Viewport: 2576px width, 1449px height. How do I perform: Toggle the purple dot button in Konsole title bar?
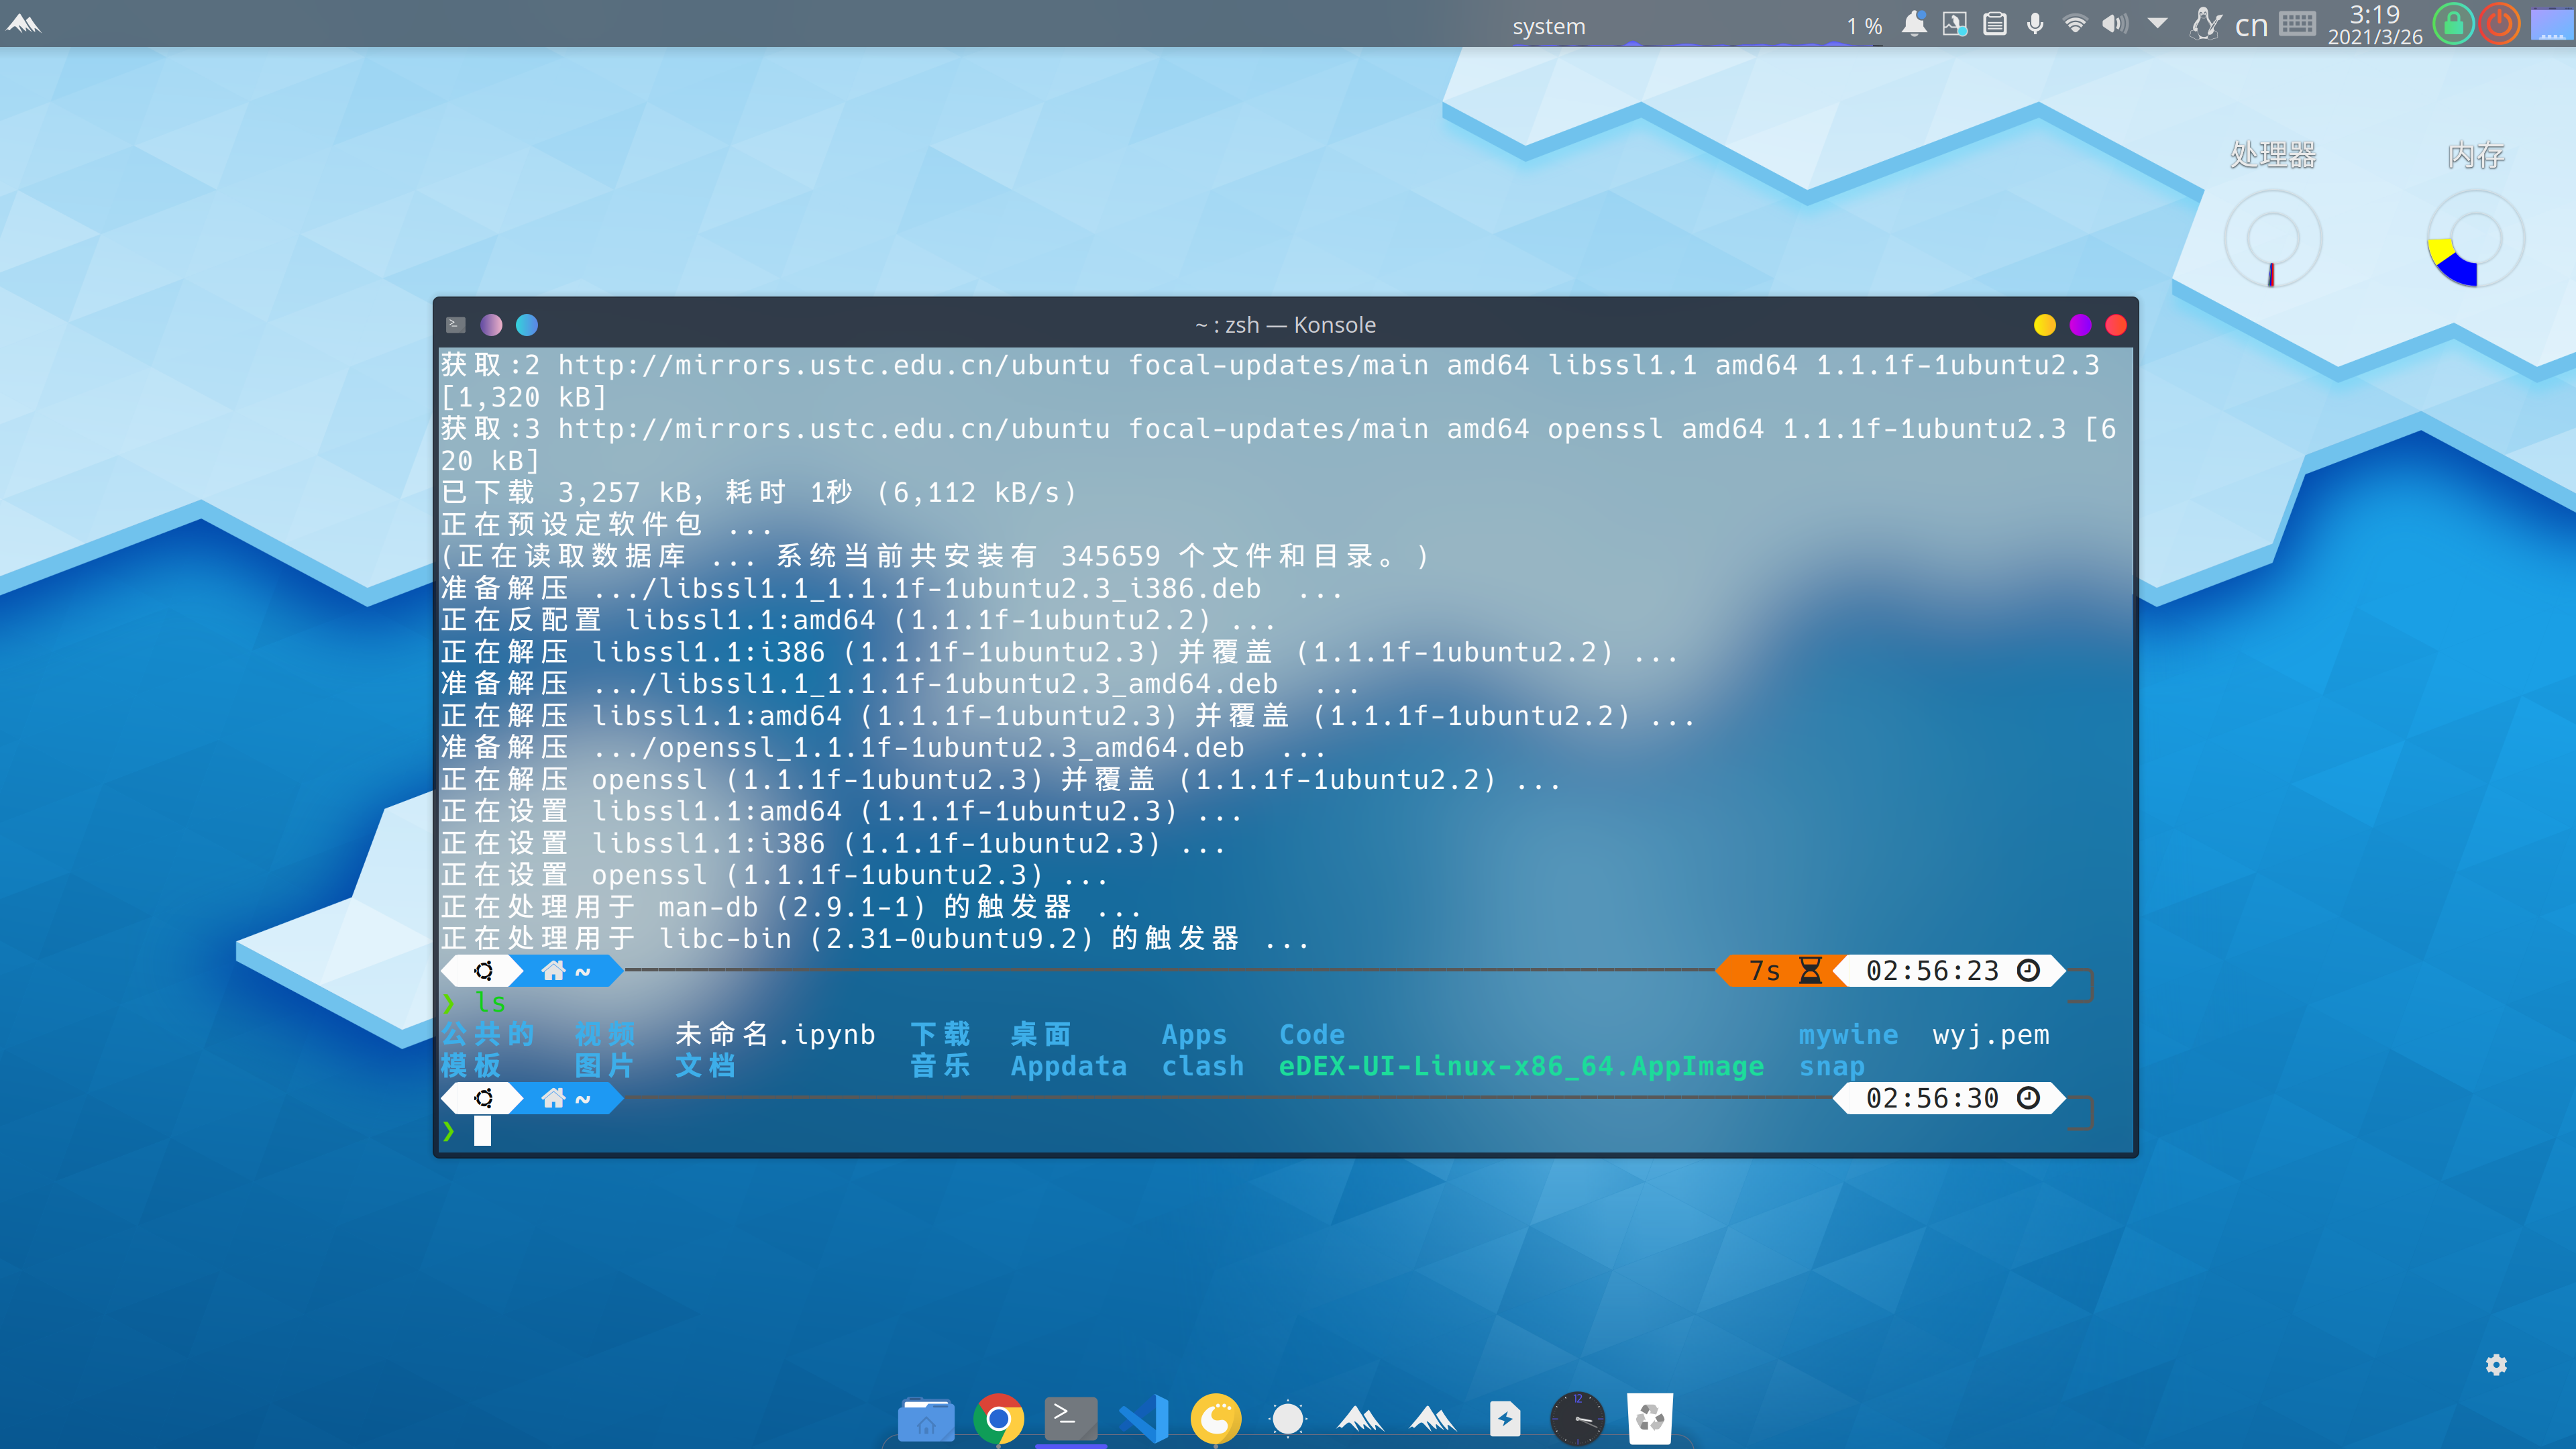click(491, 324)
